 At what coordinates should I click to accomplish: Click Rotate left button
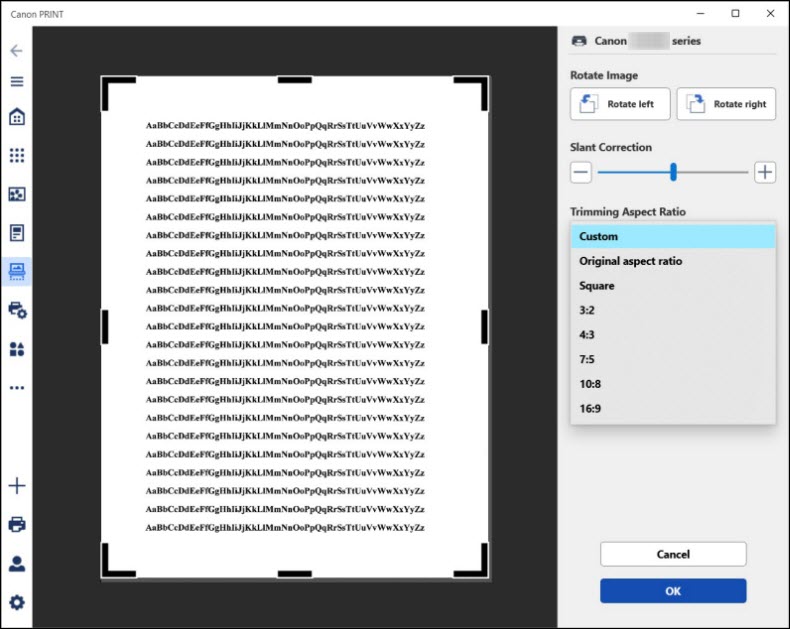click(620, 104)
